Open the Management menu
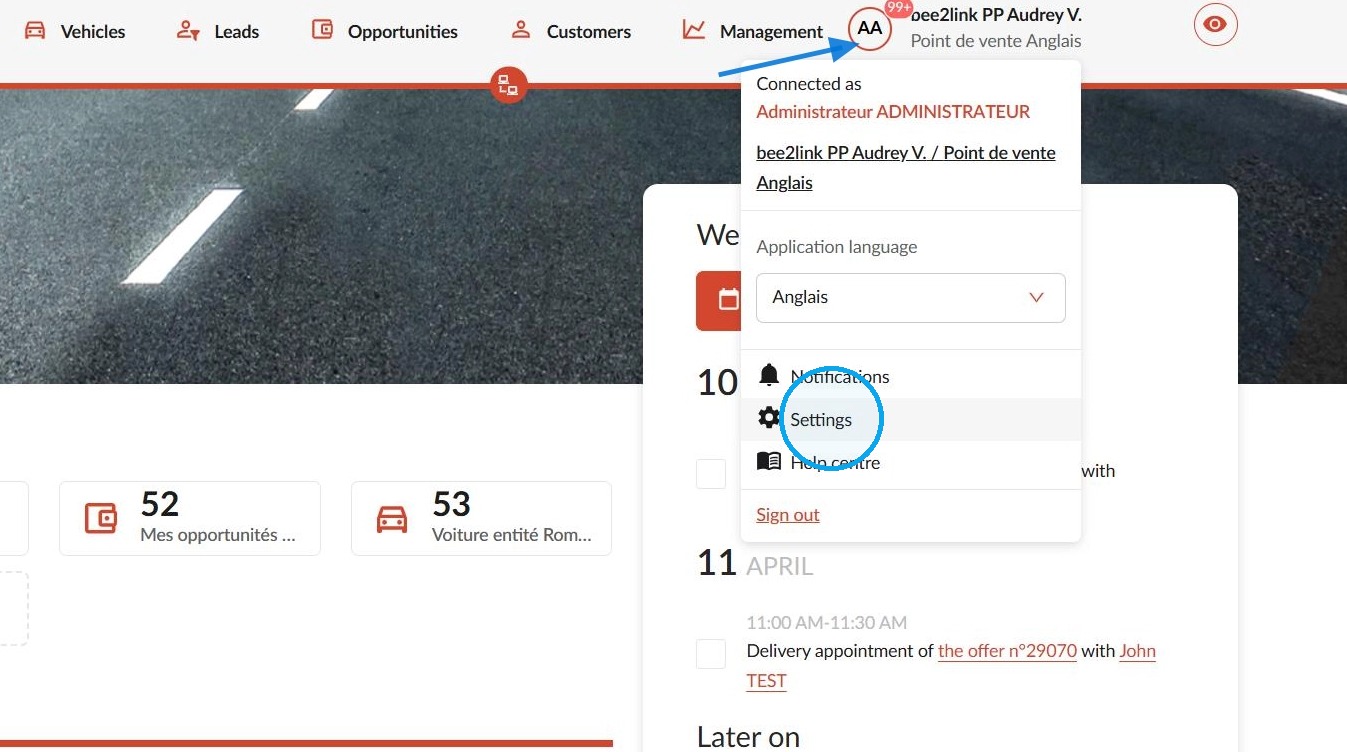Image resolution: width=1347 pixels, height=752 pixels. 753,31
